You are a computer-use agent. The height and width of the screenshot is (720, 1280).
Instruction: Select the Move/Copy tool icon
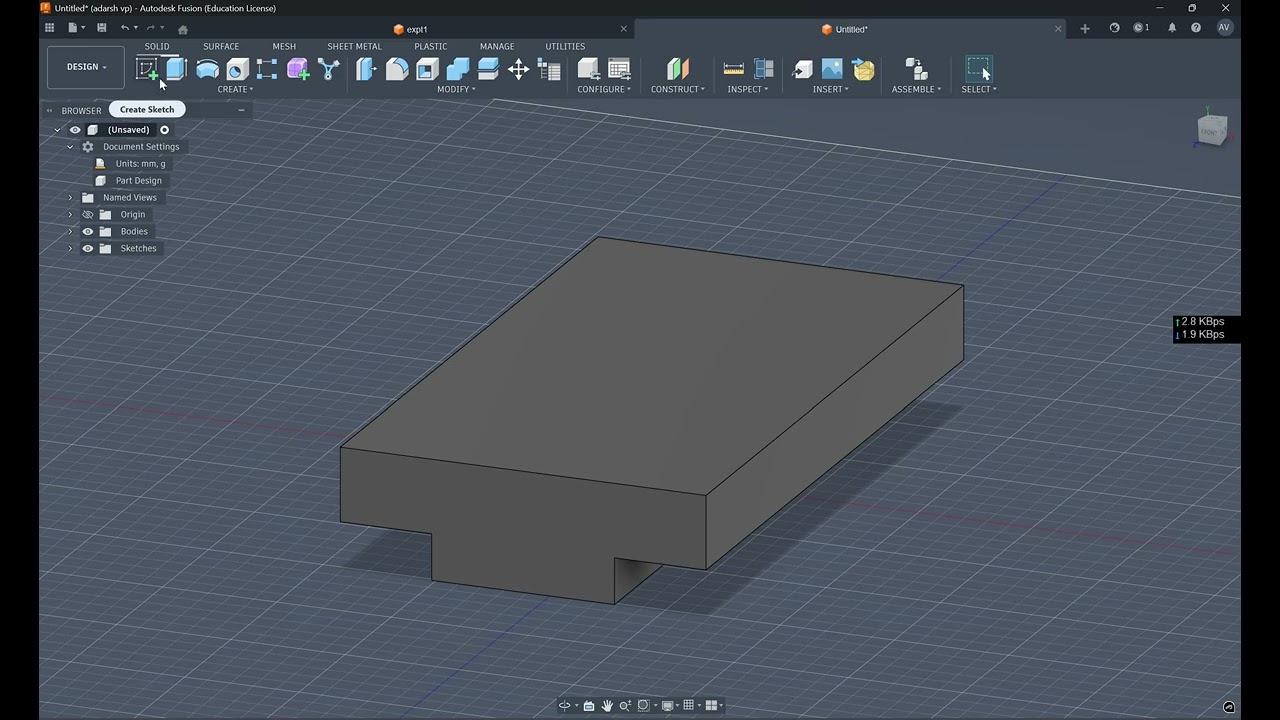click(x=518, y=69)
